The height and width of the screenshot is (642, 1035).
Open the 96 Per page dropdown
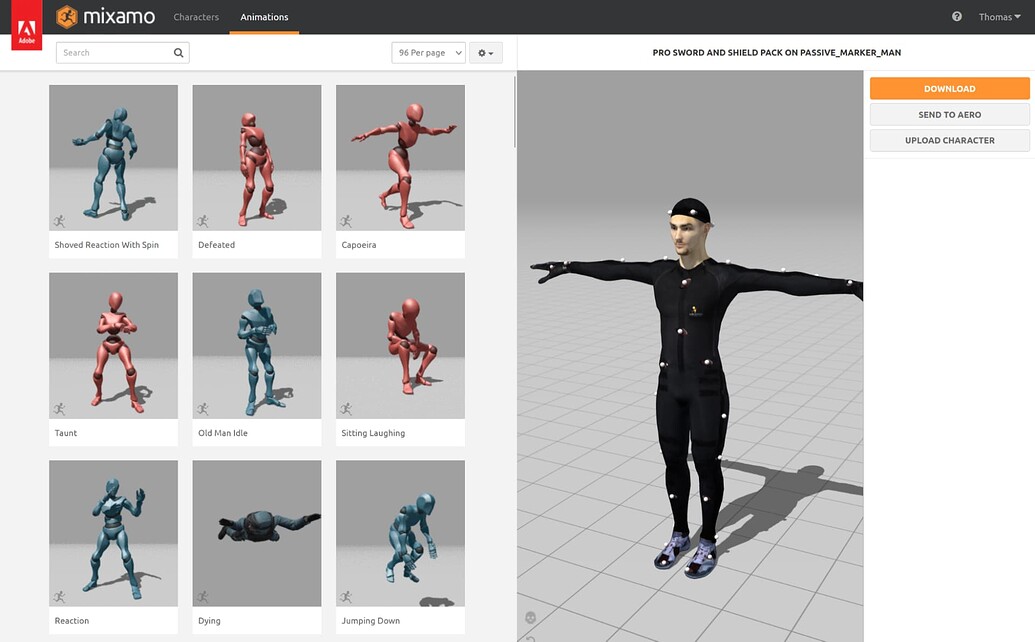[428, 52]
